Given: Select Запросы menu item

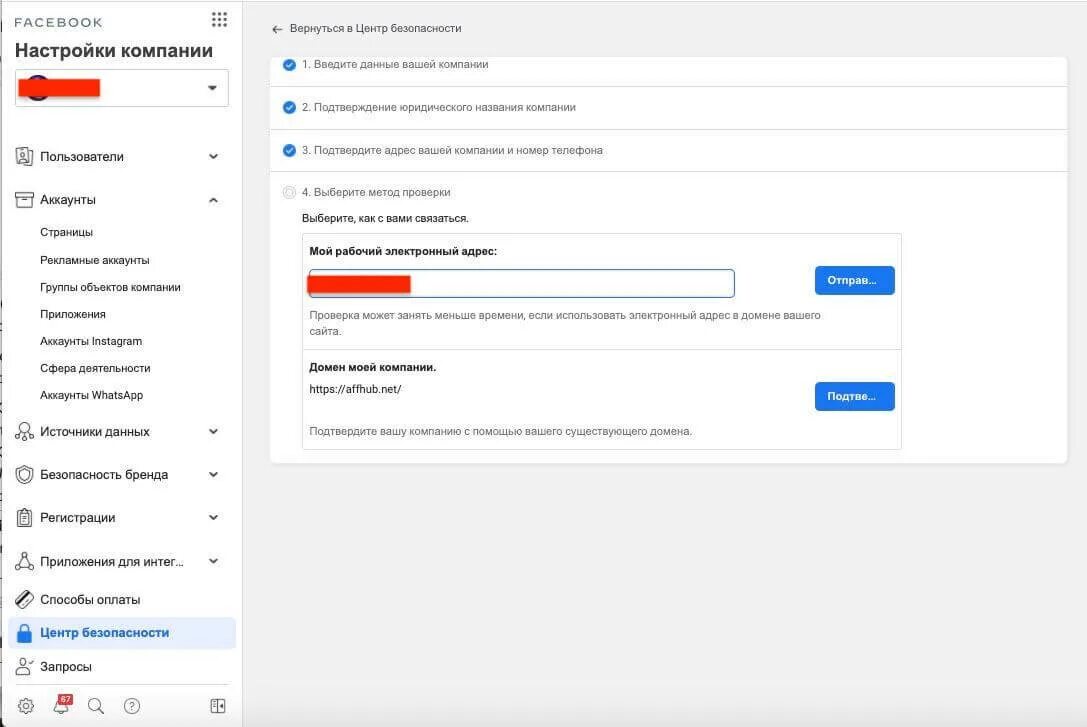Looking at the screenshot, I should [122, 667].
